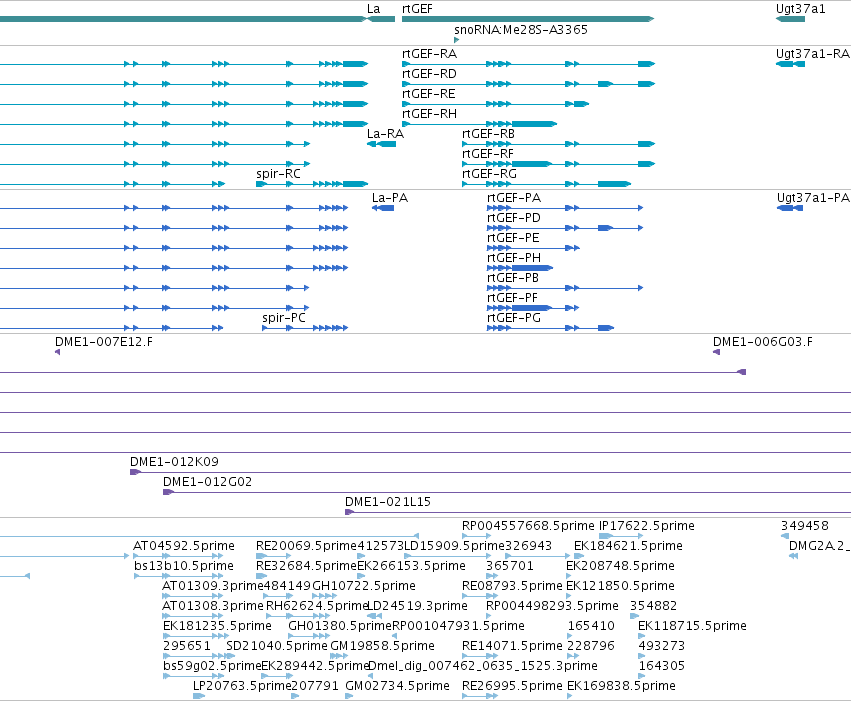The image size is (851, 701).
Task: Click EST RE14071.5prime
Action: coord(512,646)
